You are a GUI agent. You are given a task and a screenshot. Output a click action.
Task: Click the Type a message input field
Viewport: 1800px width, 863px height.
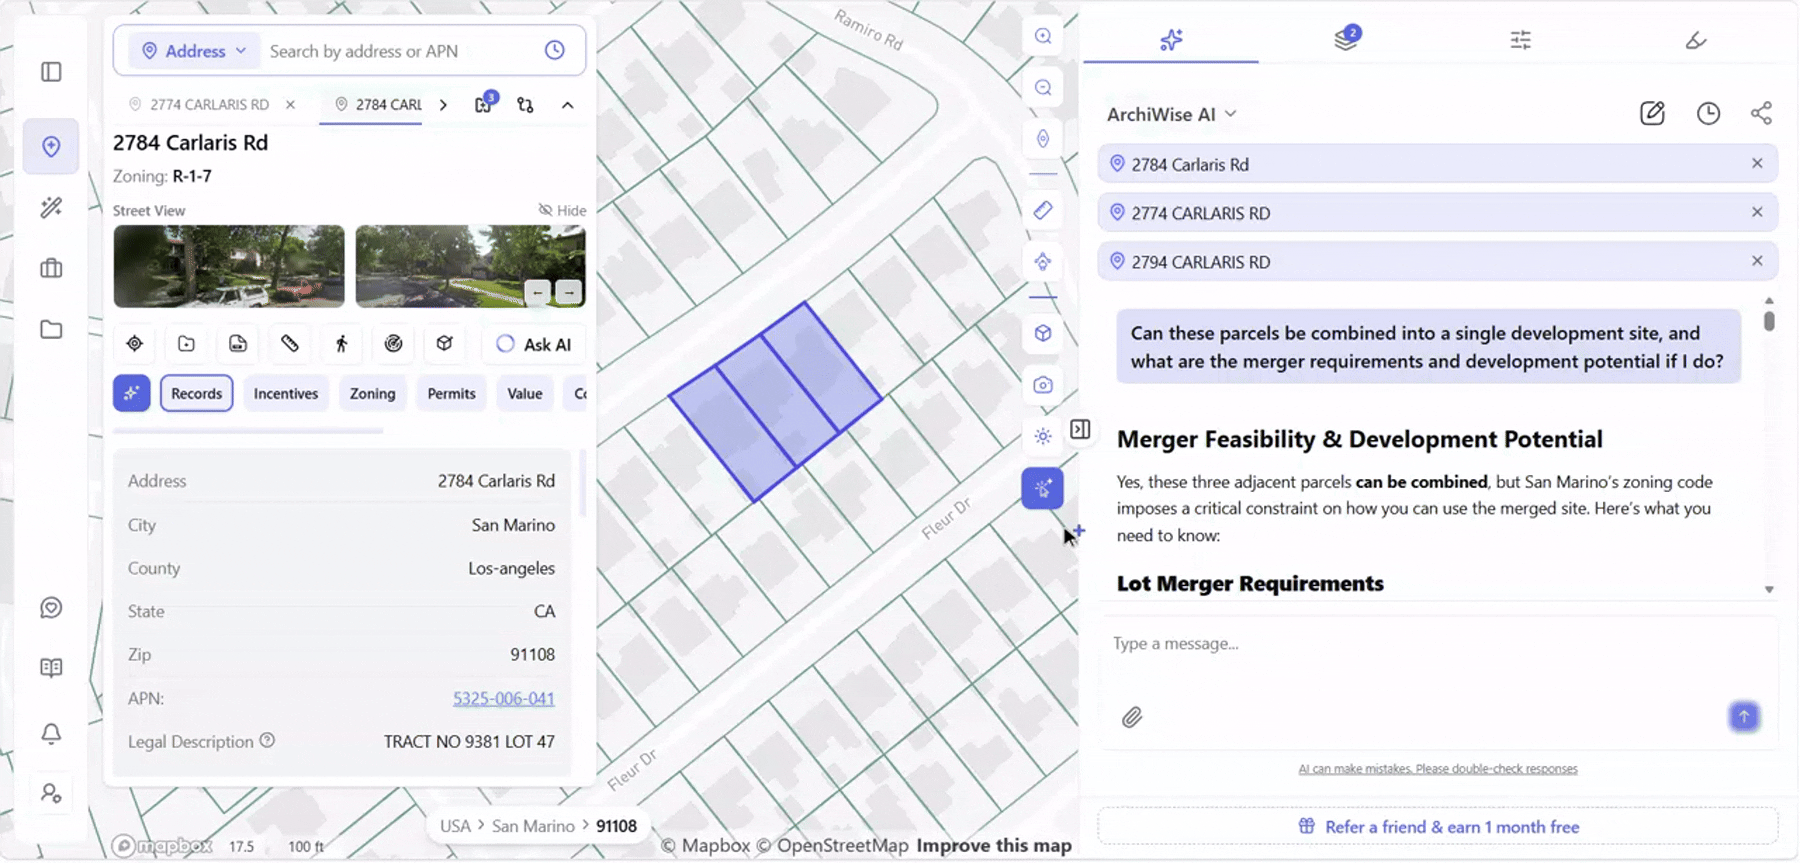1438,644
